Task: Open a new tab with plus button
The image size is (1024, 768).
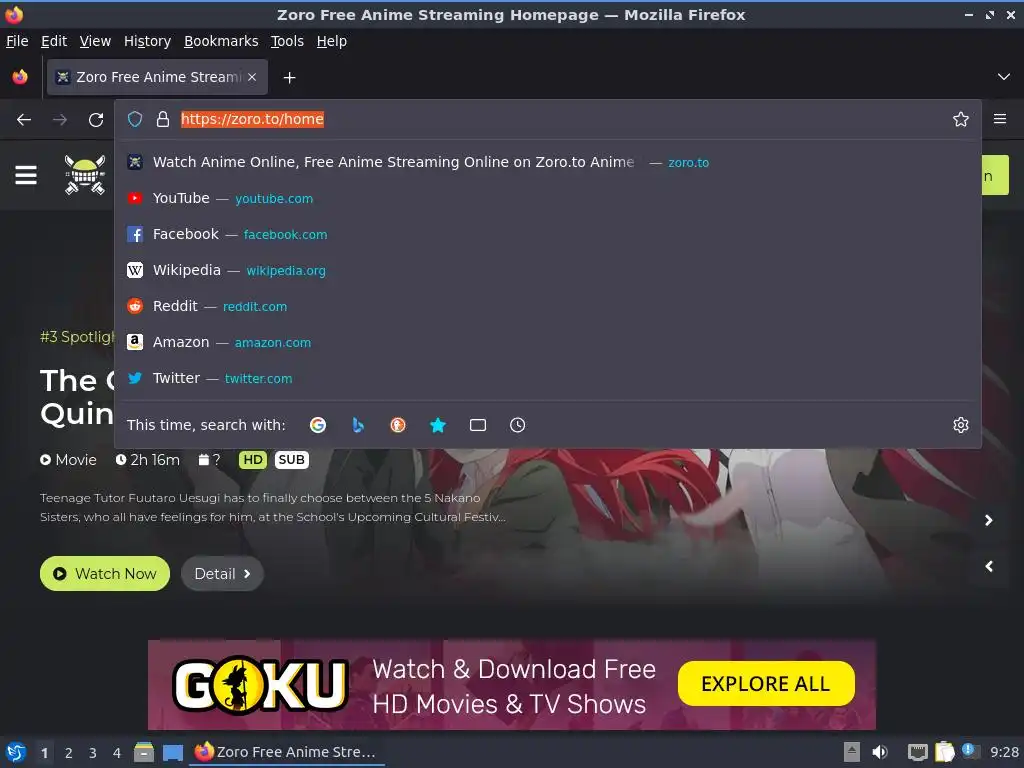Action: pyautogui.click(x=289, y=78)
